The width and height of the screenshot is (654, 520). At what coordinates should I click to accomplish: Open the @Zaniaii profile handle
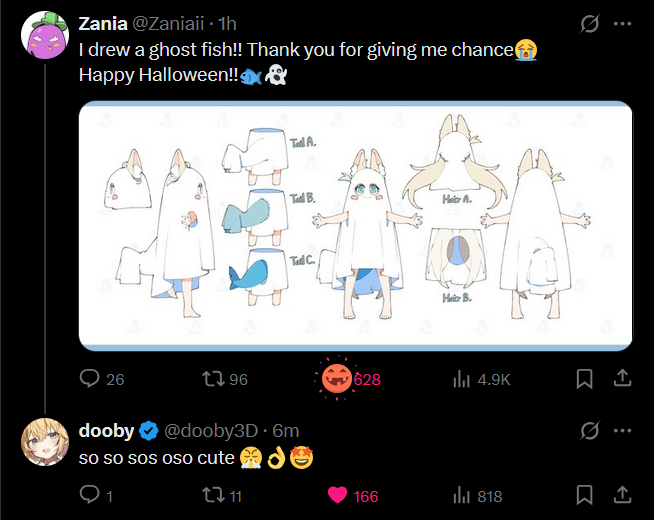[x=168, y=24]
